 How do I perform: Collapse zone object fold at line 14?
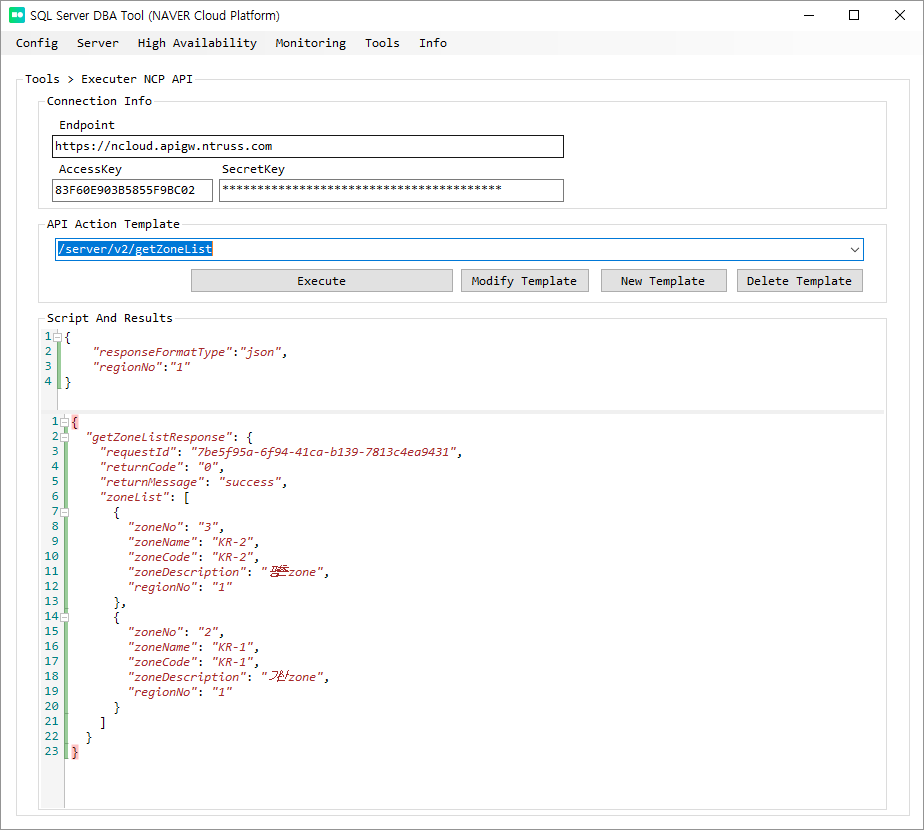coord(65,617)
